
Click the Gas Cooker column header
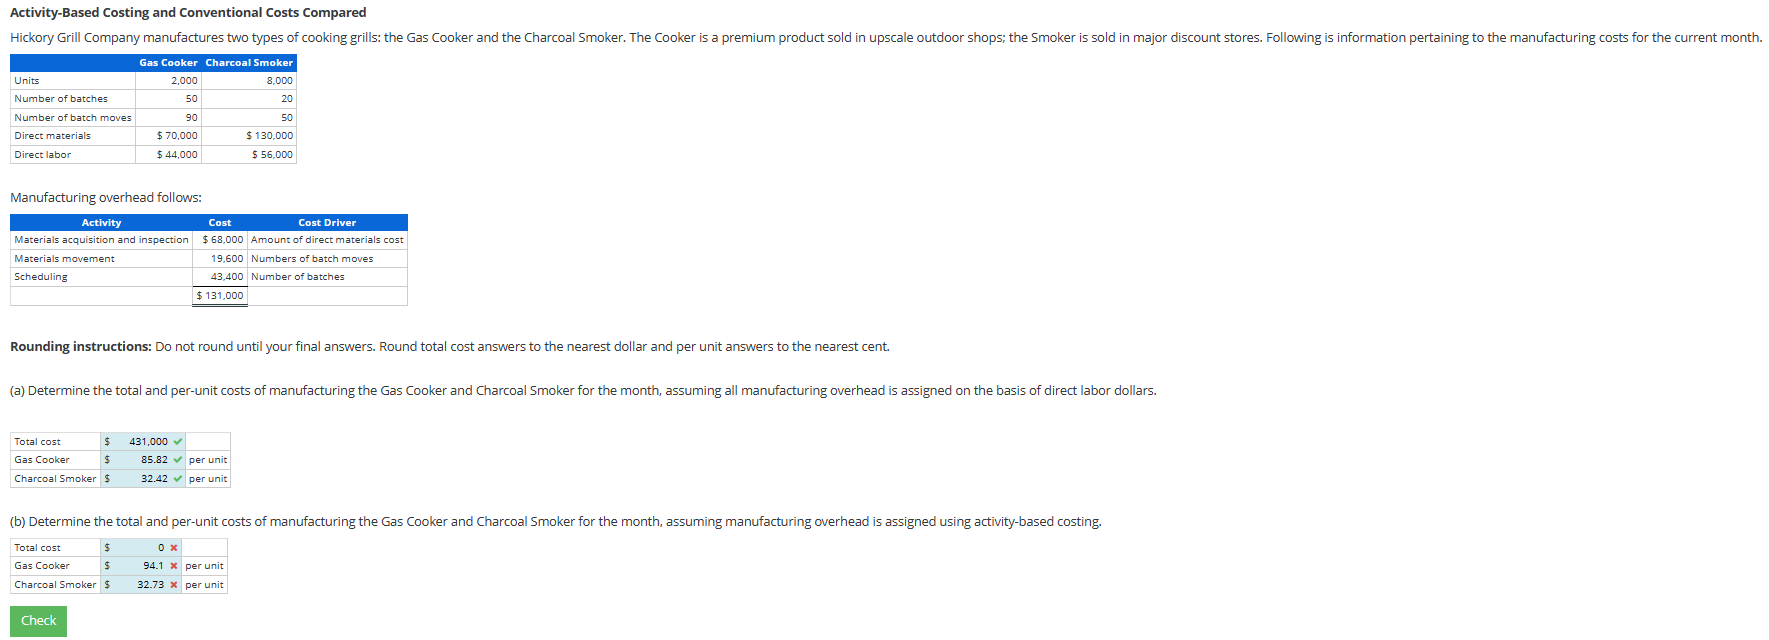[168, 62]
